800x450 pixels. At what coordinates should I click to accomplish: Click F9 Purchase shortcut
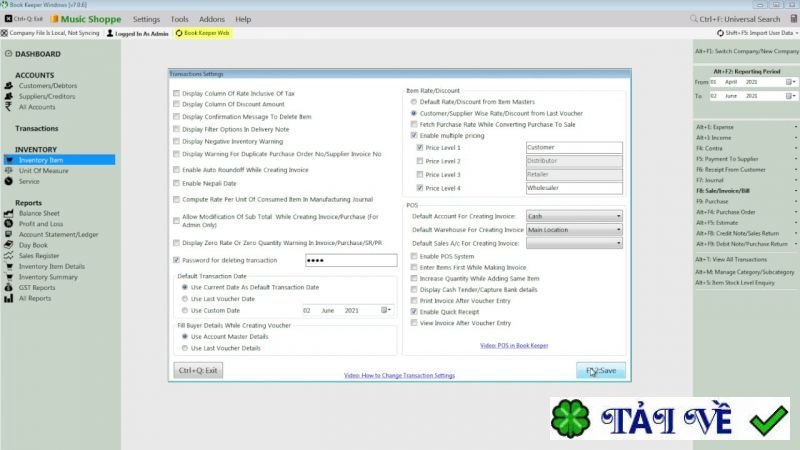(712, 202)
